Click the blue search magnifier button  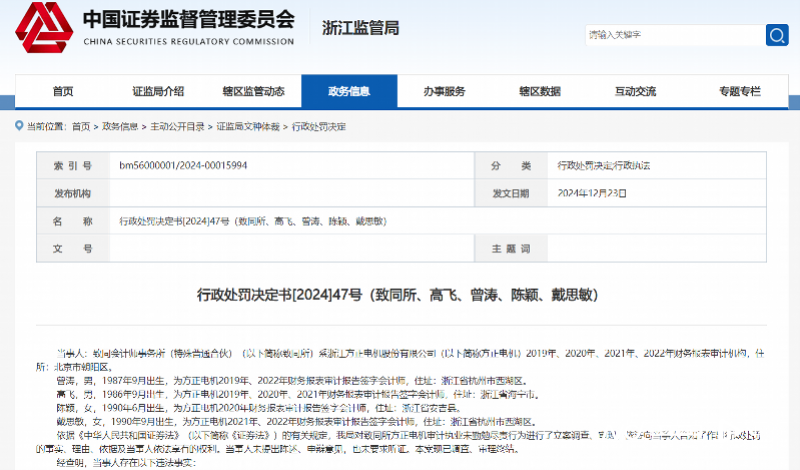[x=776, y=35]
